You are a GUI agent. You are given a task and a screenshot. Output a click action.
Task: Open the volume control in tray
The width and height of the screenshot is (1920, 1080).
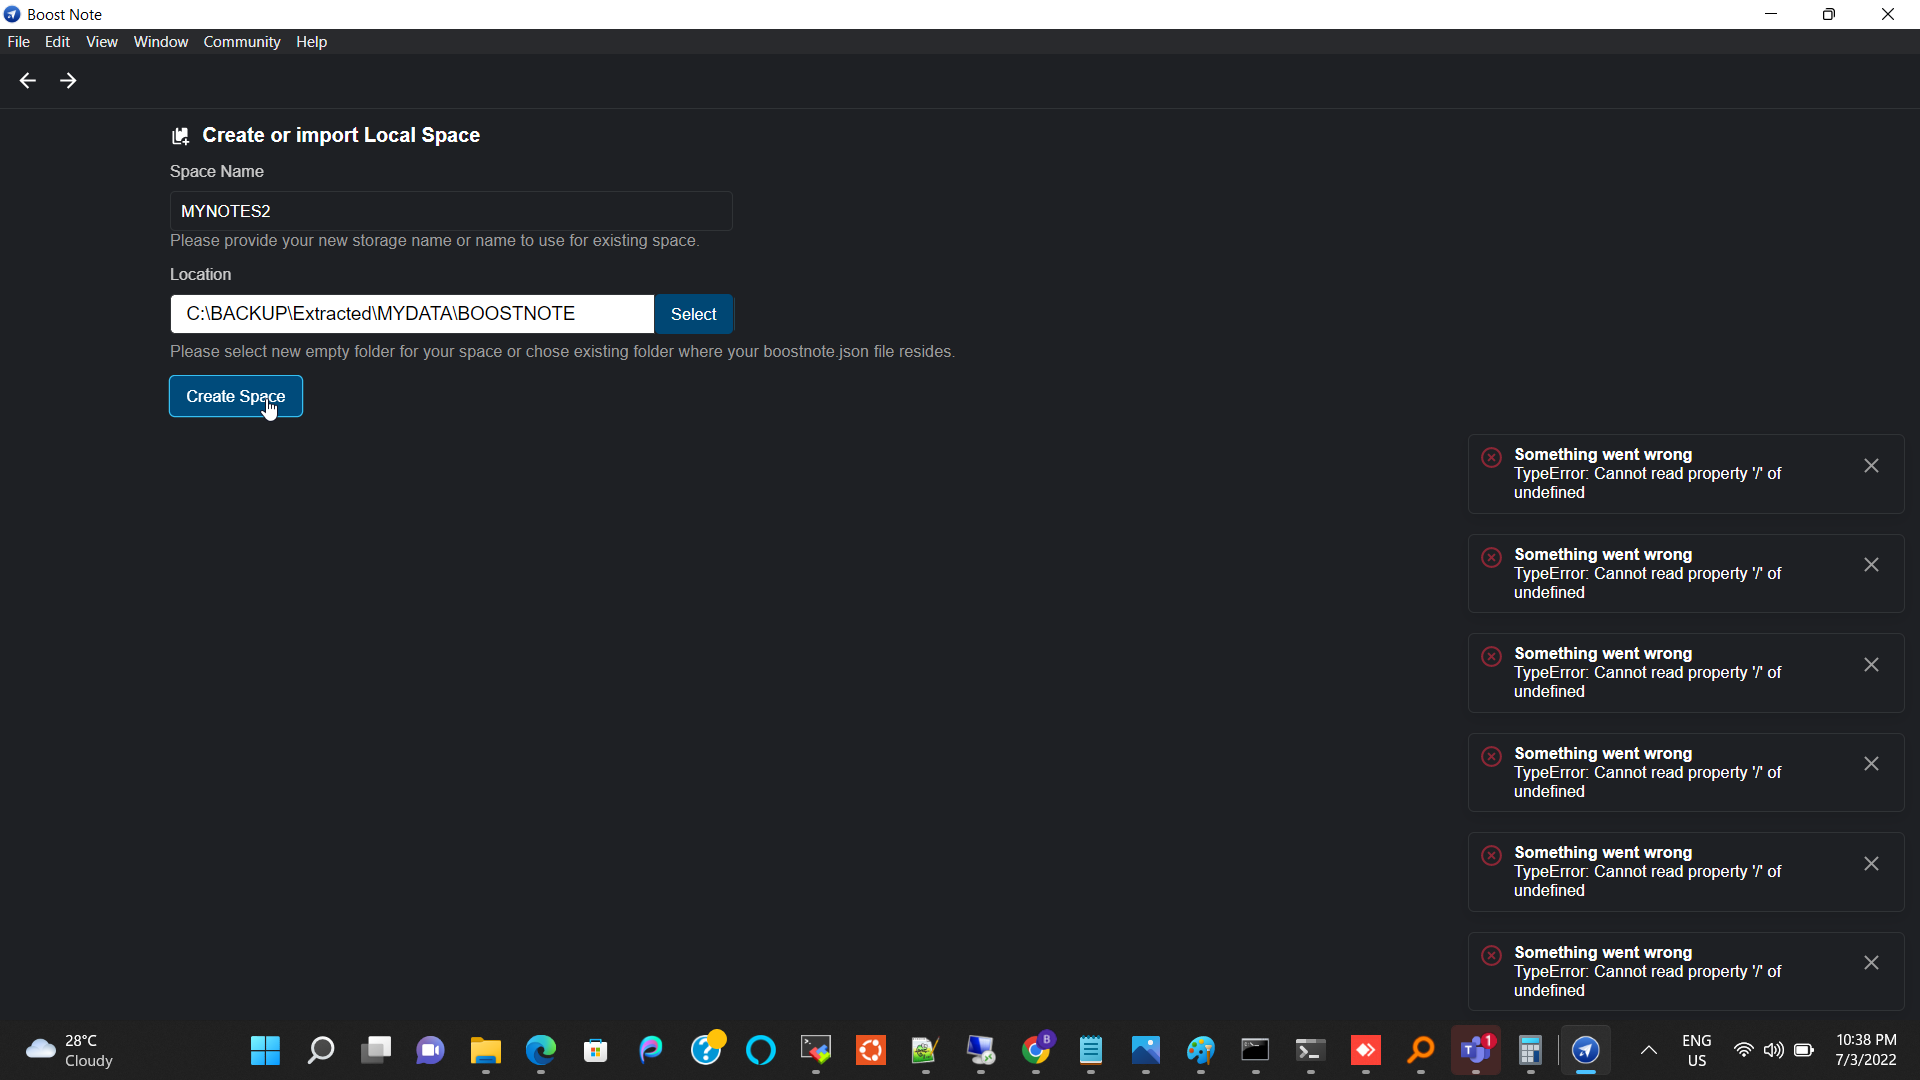pyautogui.click(x=1773, y=1050)
